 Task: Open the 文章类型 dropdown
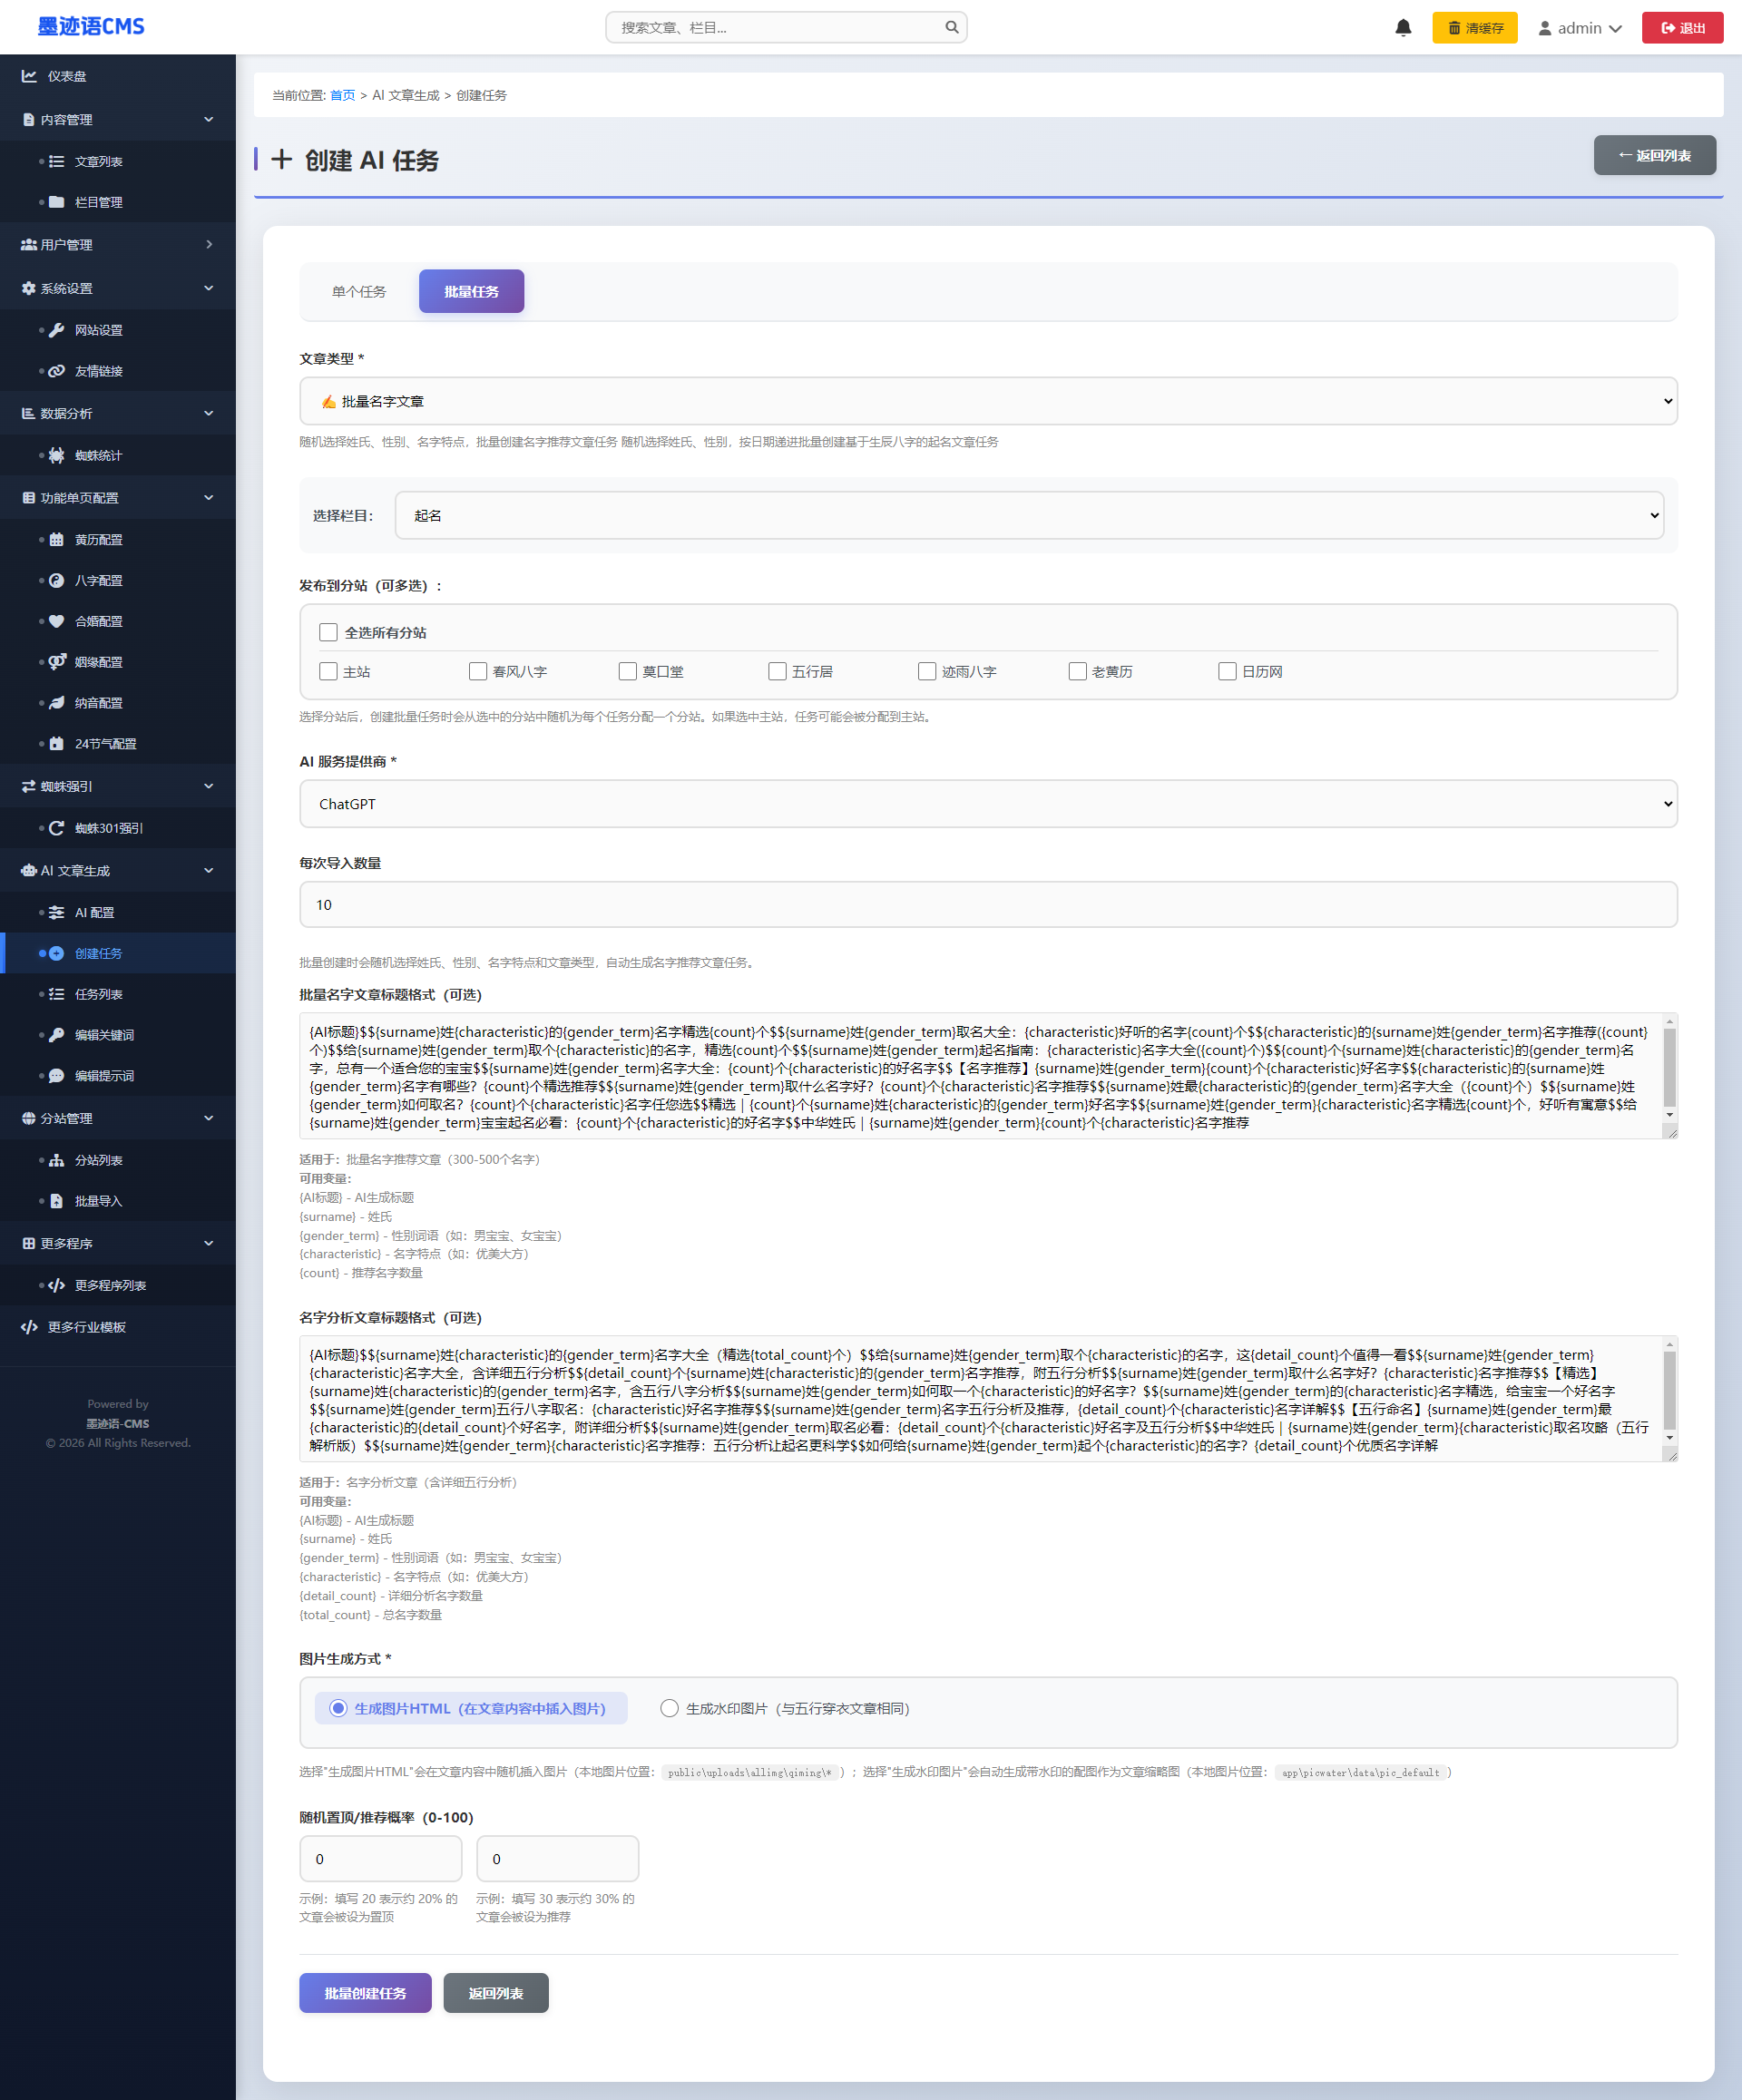pos(987,401)
